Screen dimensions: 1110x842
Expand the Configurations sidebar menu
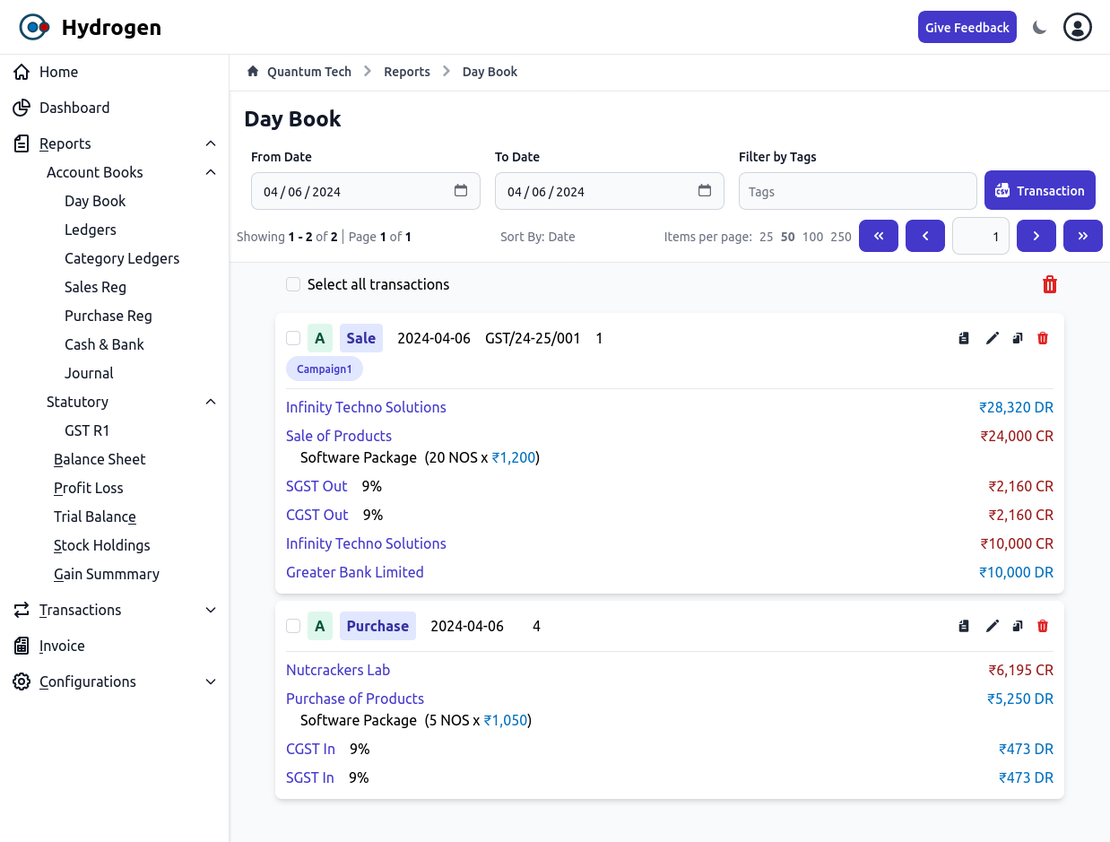pos(210,682)
